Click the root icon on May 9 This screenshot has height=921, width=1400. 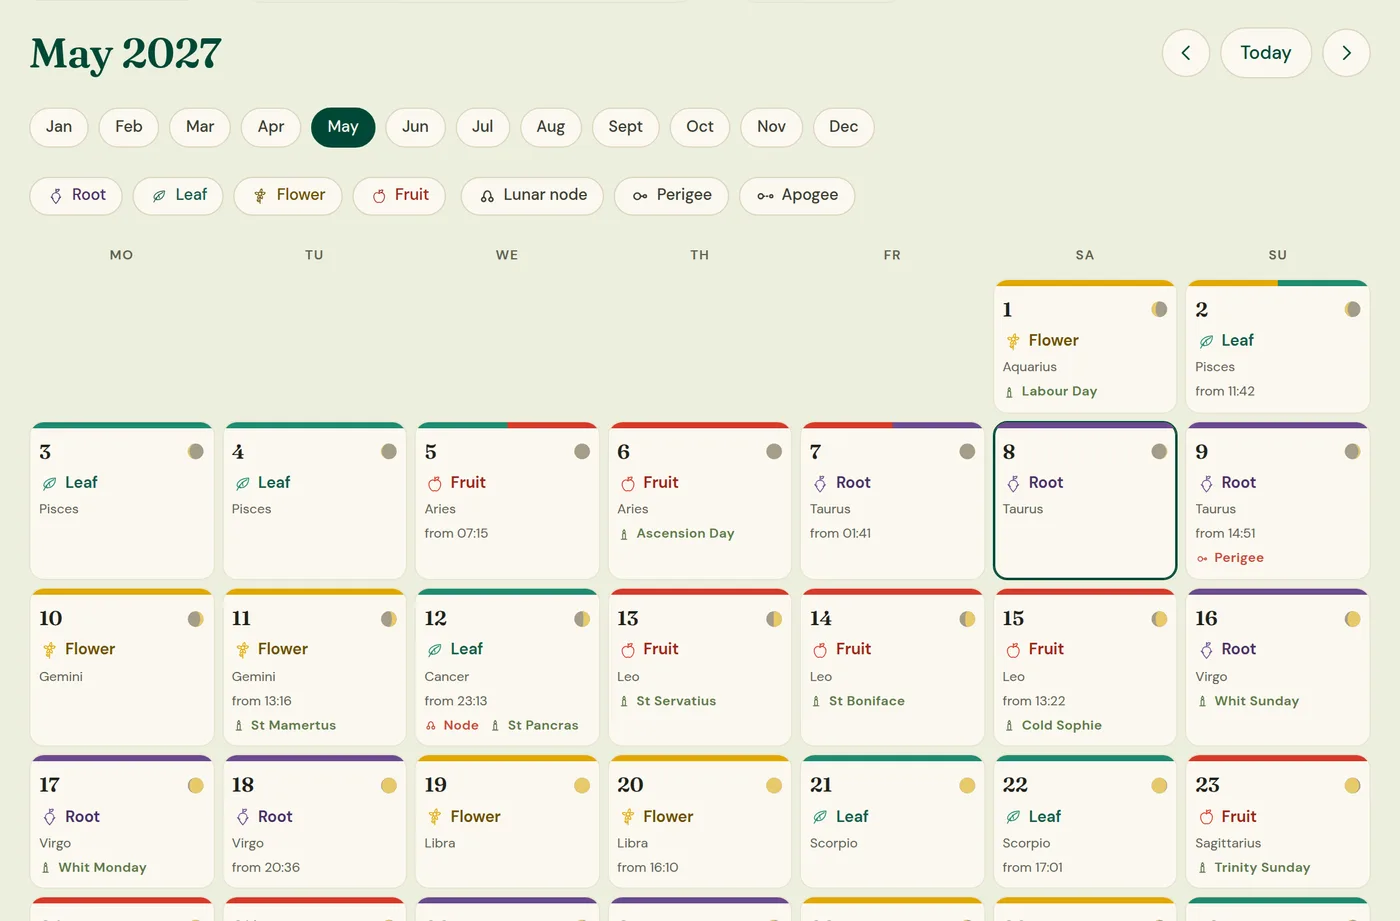1206,484
